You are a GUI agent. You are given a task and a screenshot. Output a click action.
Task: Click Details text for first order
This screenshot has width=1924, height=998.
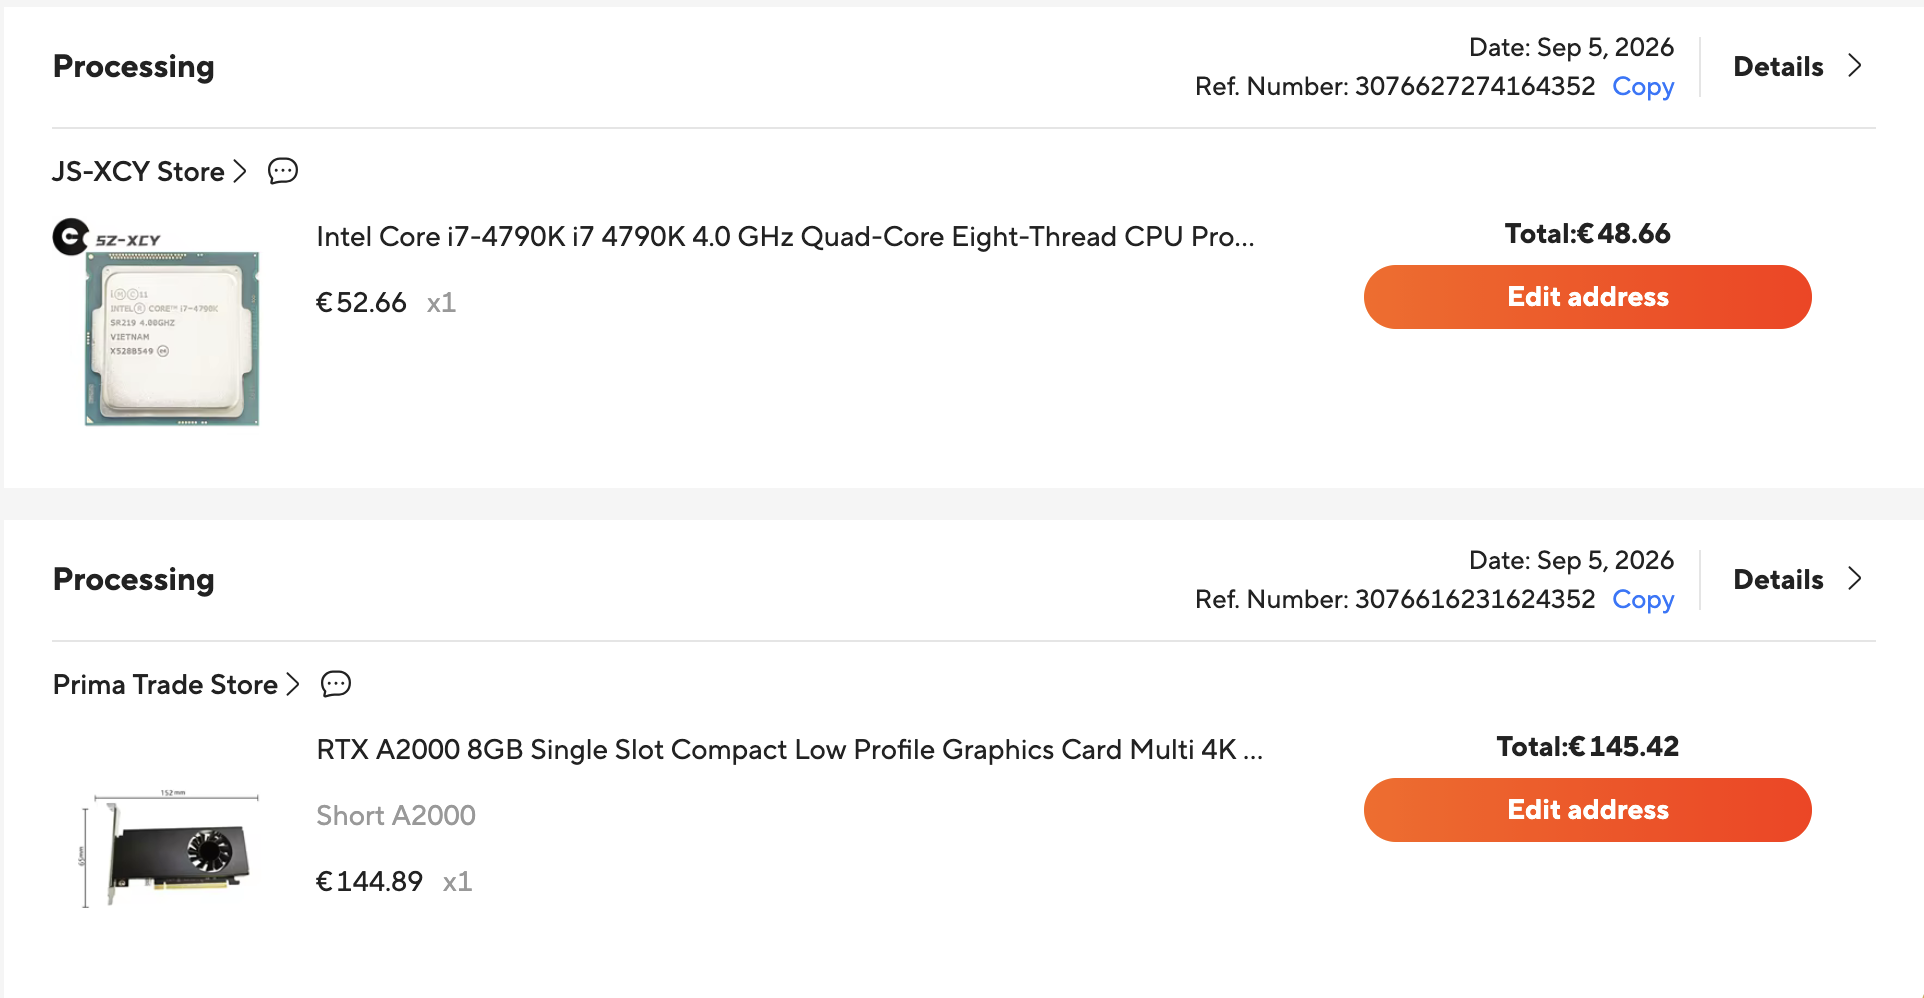point(1778,67)
